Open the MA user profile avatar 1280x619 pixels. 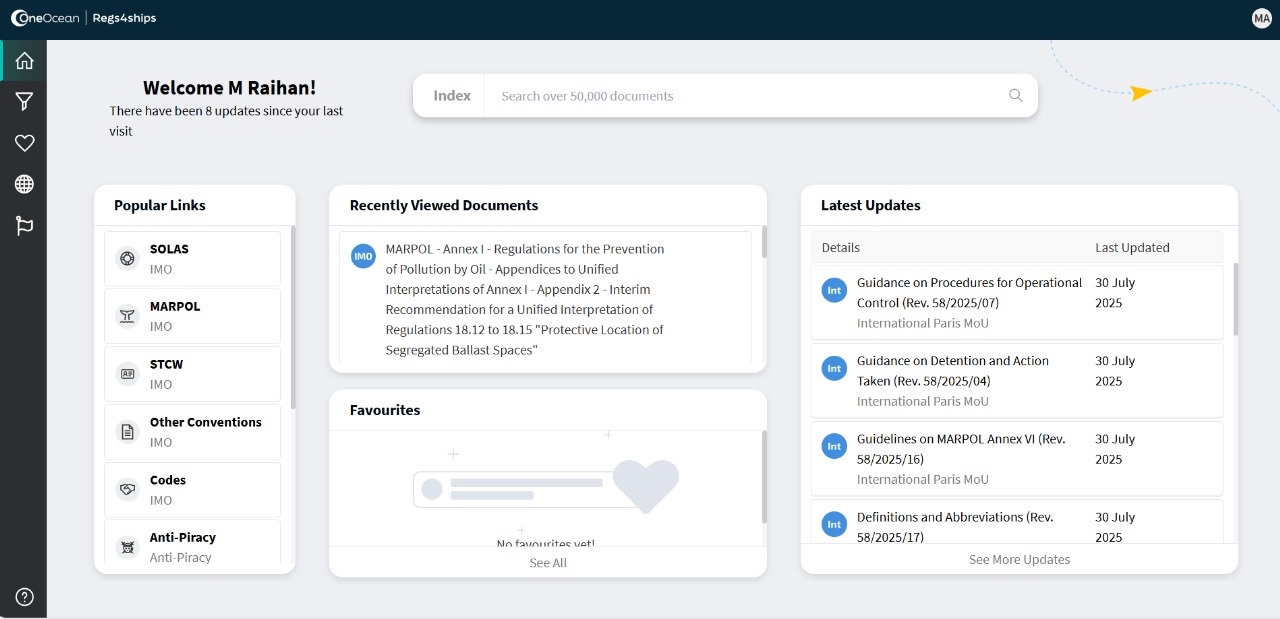click(1261, 18)
